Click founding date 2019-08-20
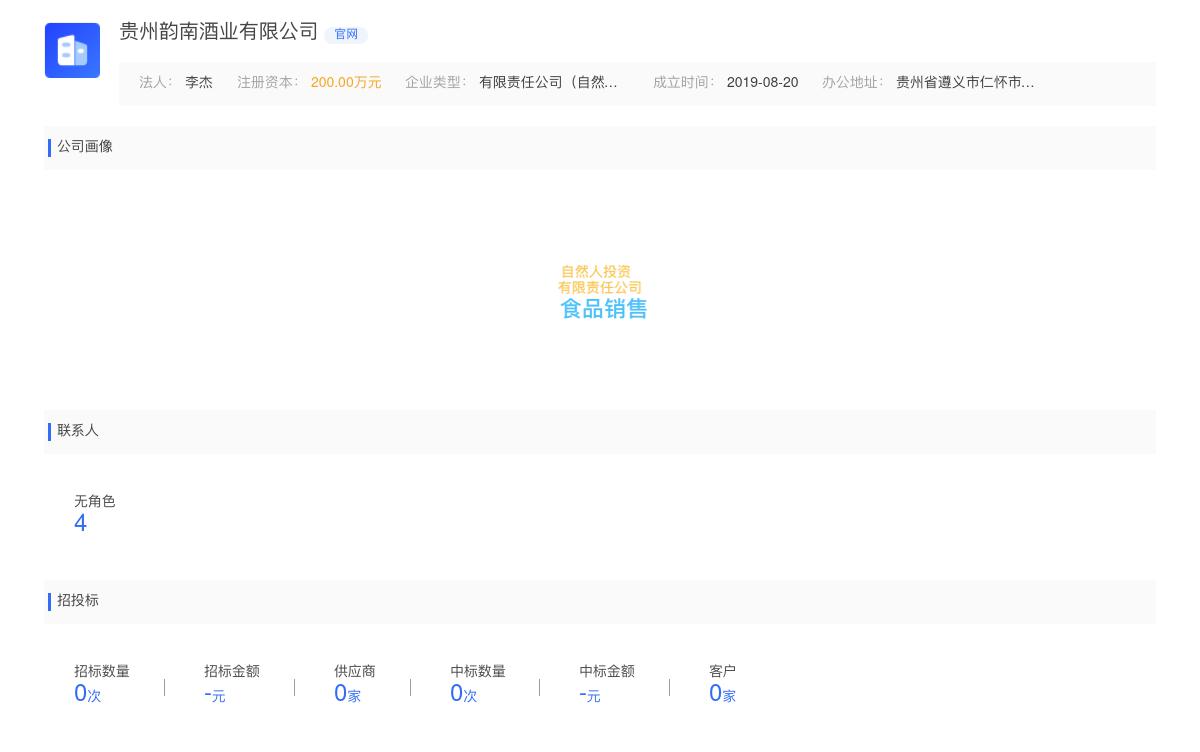Image resolution: width=1200 pixels, height=752 pixels. coord(762,83)
